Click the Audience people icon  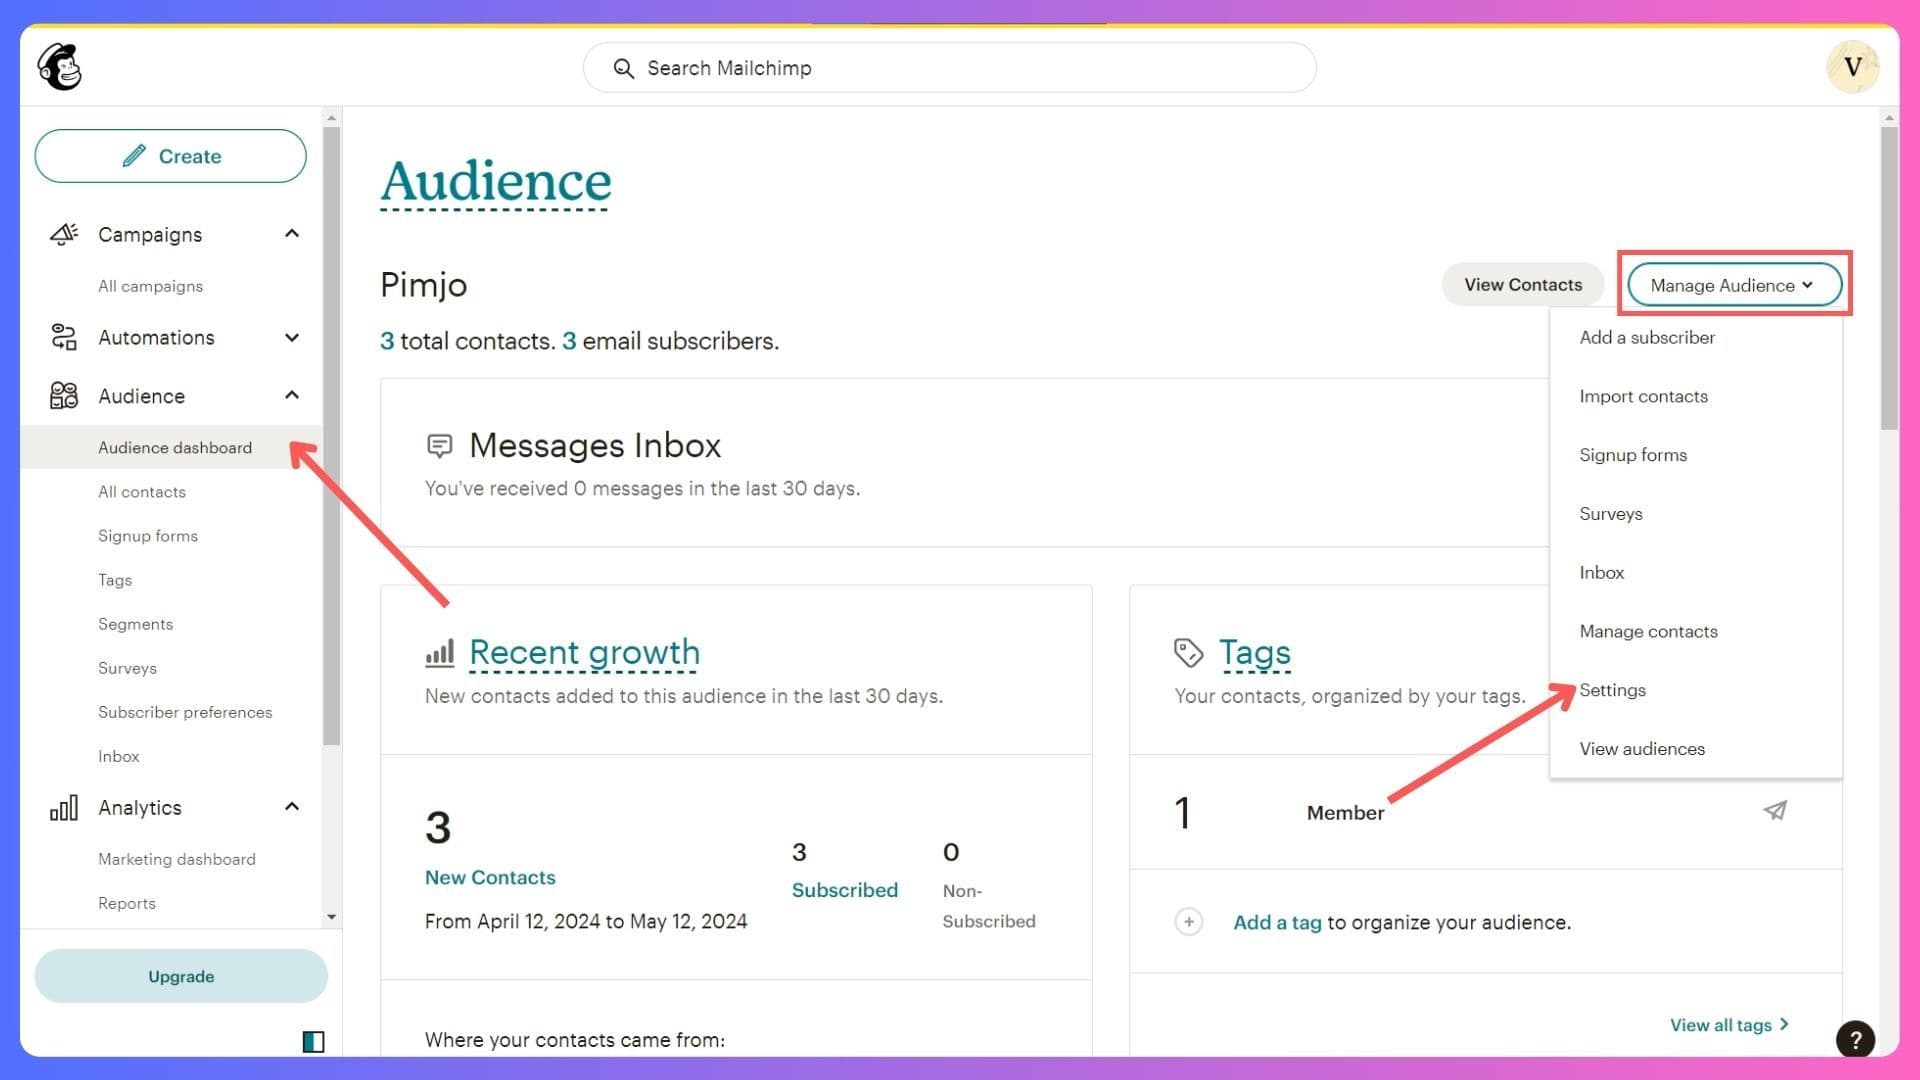pos(64,396)
